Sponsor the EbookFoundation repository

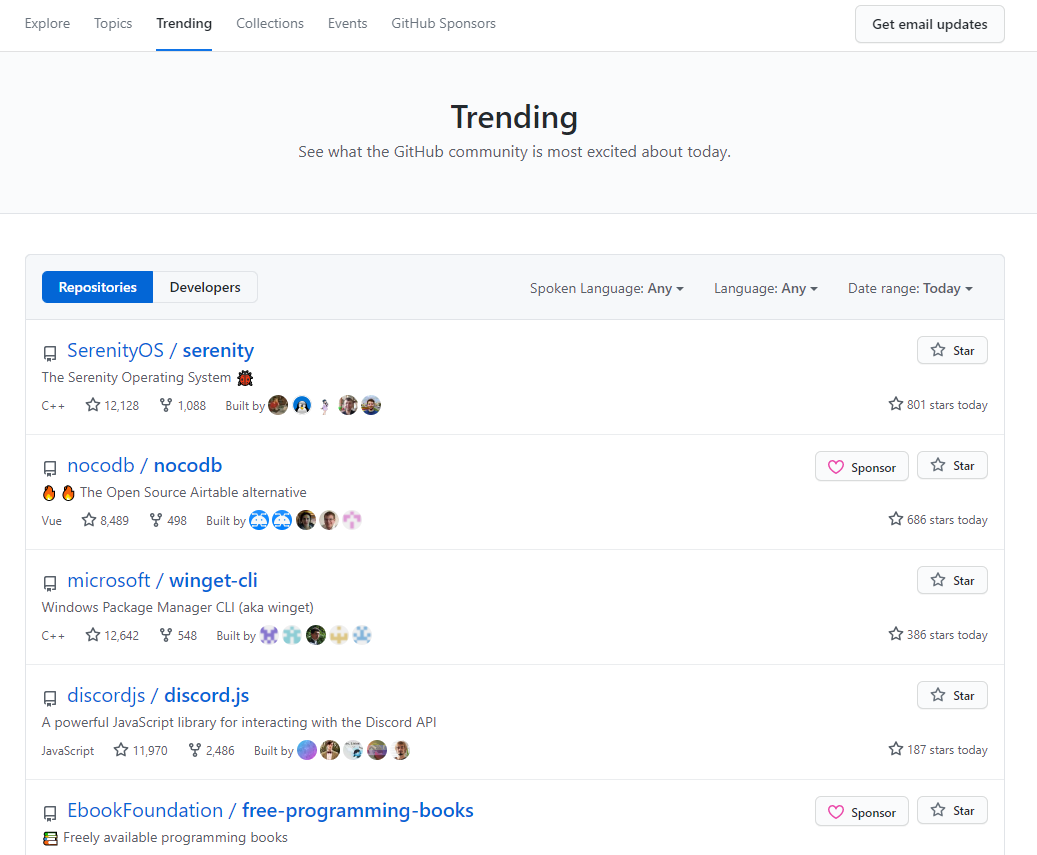(x=862, y=812)
